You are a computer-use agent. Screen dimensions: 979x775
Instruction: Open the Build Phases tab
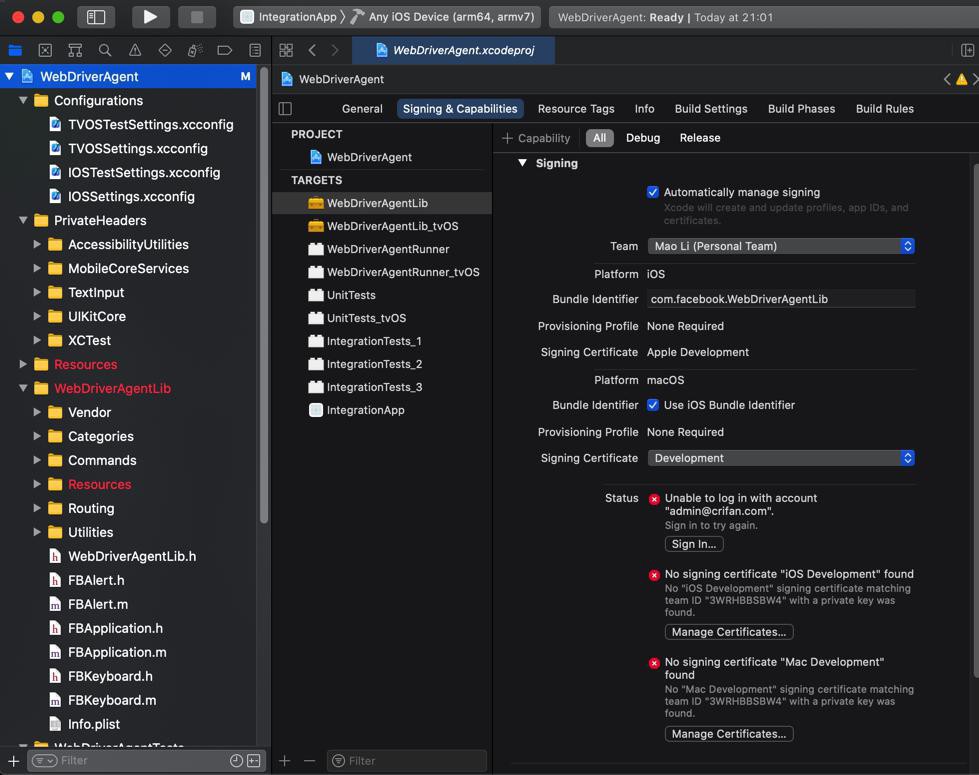click(x=801, y=109)
